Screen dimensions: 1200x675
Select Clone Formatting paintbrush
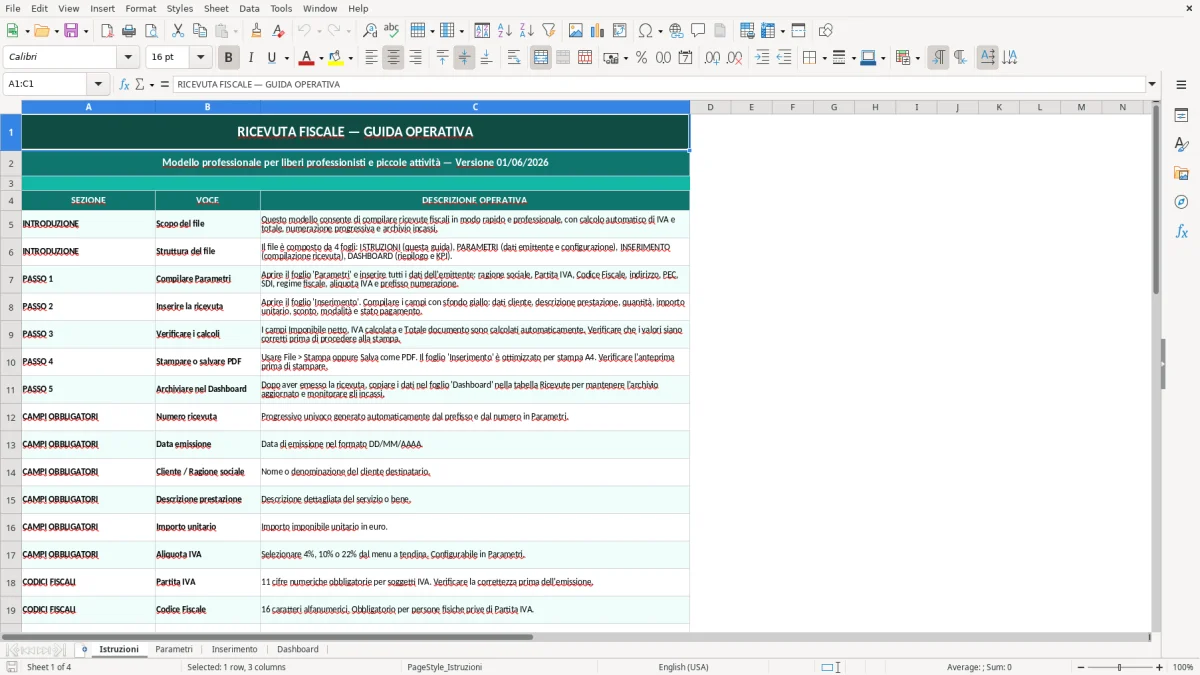[x=256, y=31]
